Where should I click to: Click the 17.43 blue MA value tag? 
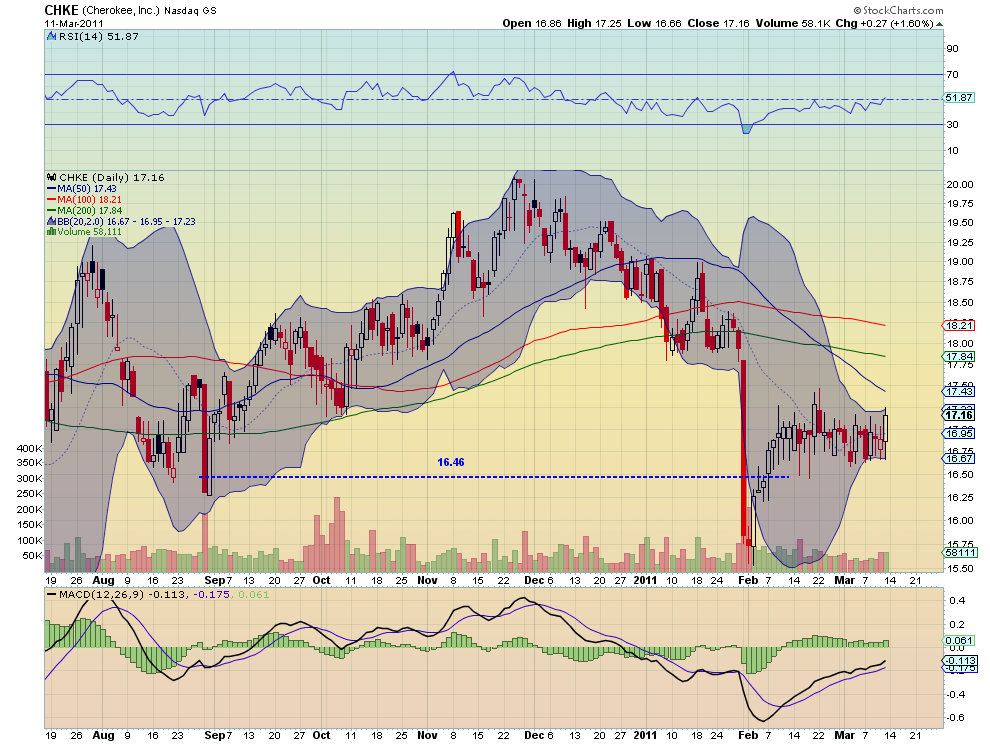958,392
